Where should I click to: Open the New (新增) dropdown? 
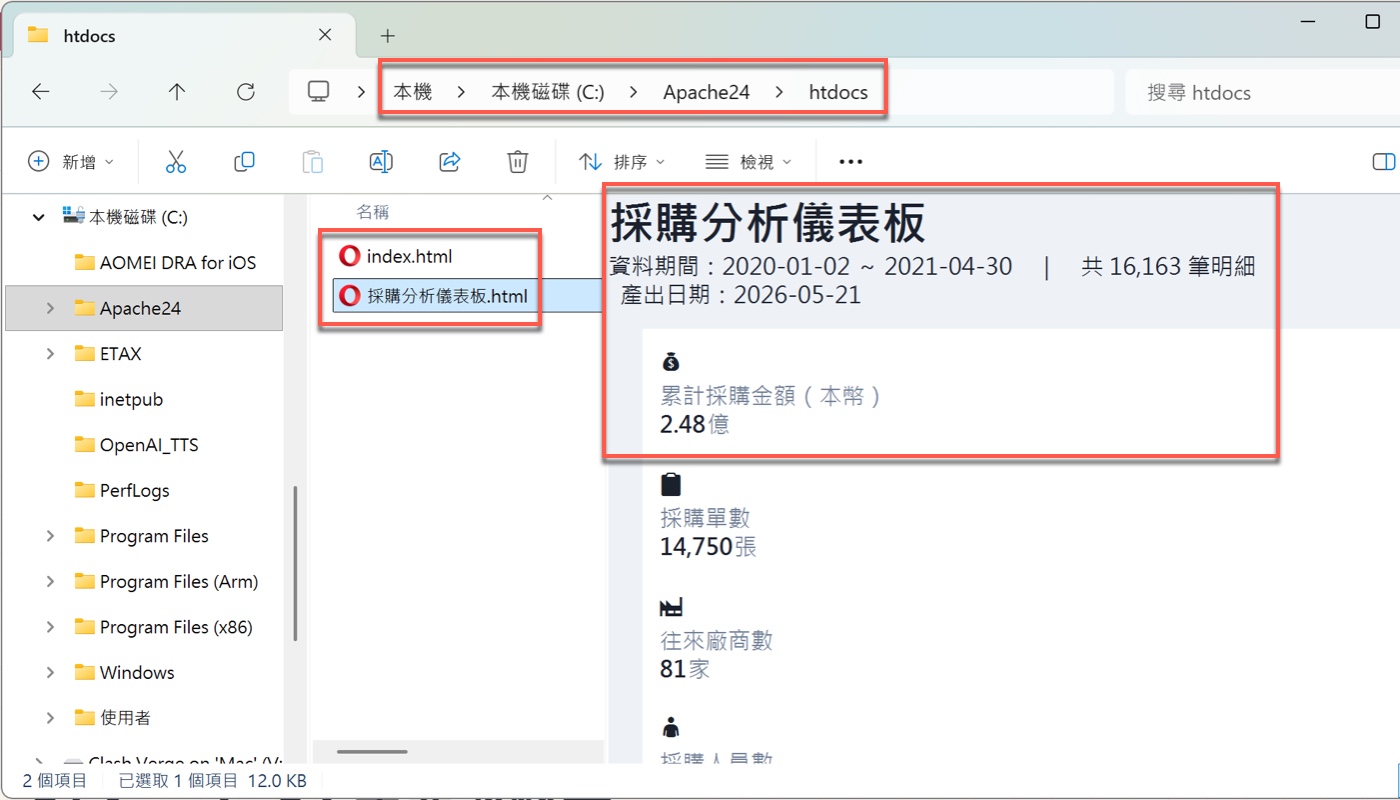click(x=70, y=161)
